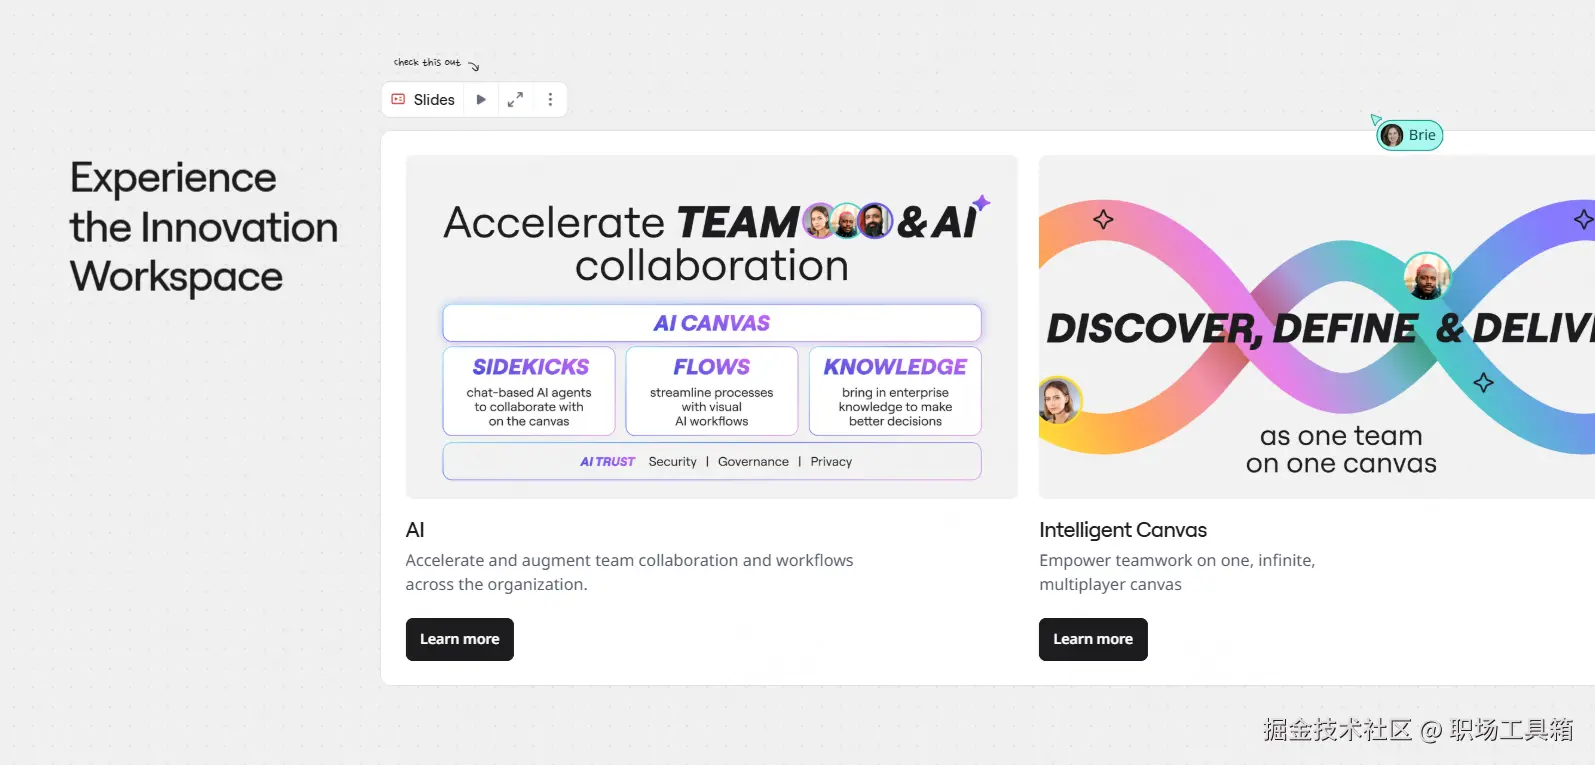Open the Slides three-dot options menu
This screenshot has height=765, width=1595.
[x=550, y=100]
